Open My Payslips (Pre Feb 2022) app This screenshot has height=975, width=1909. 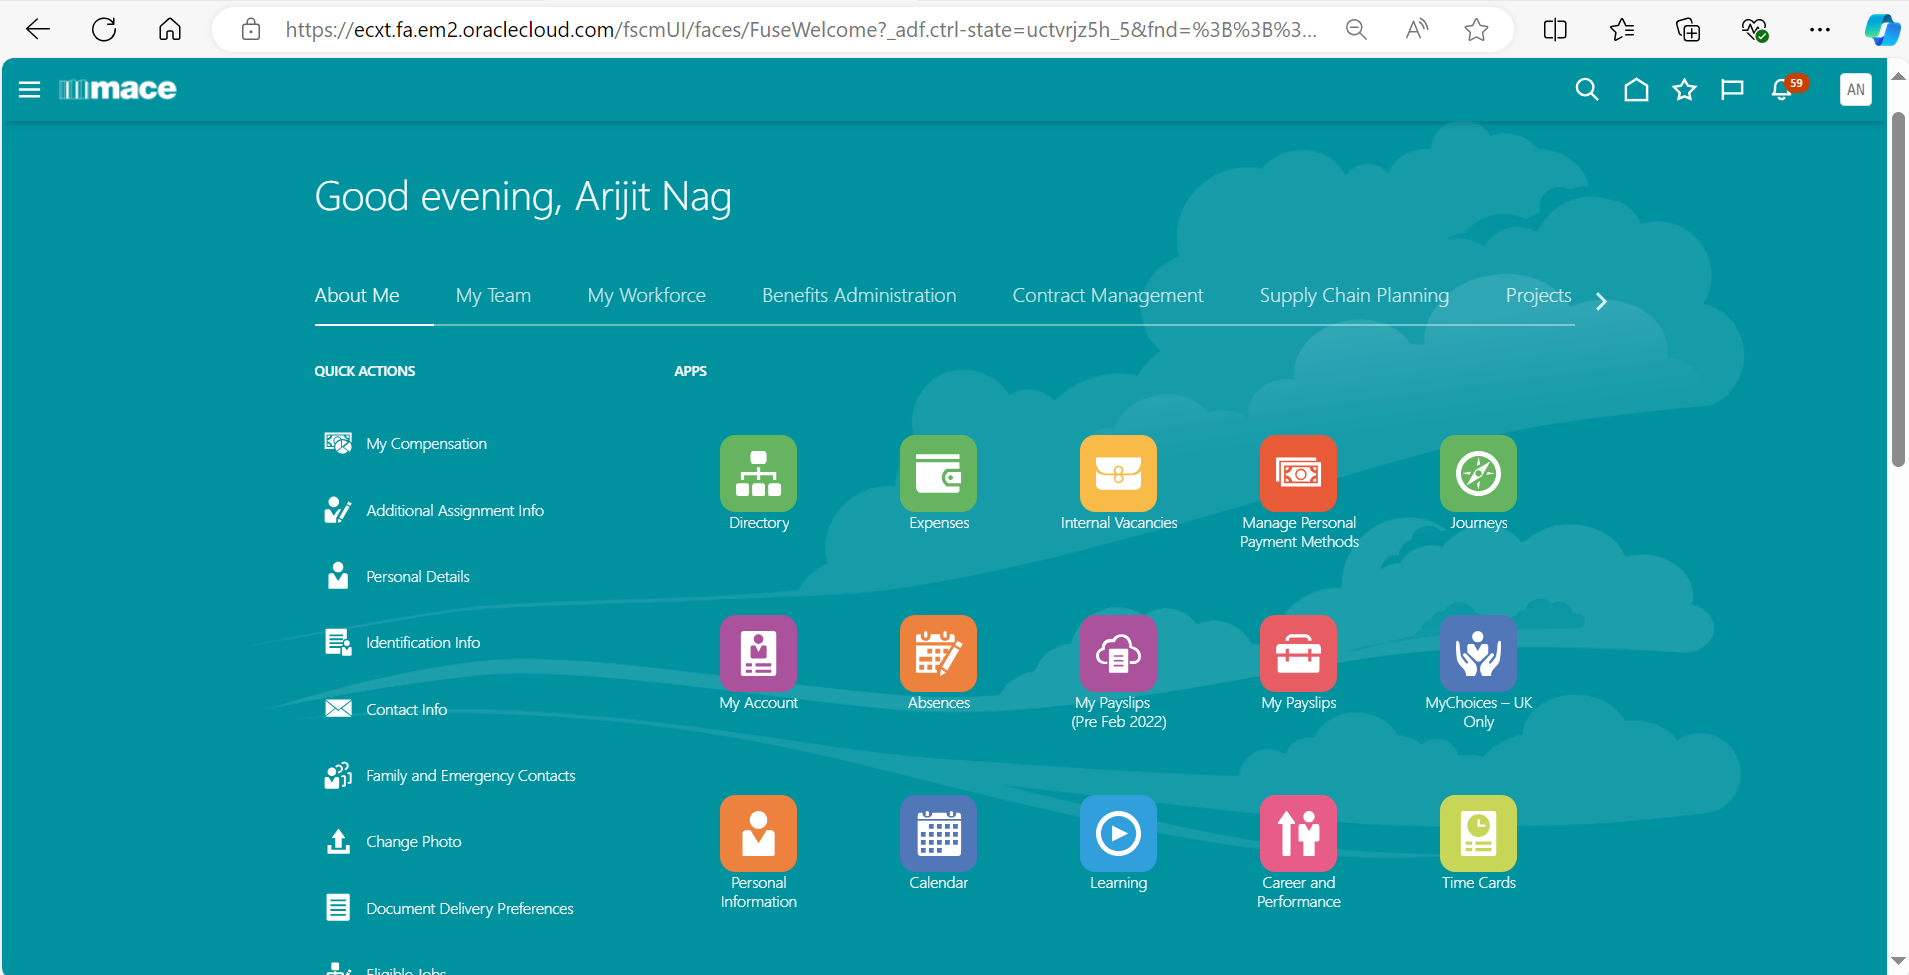click(1118, 653)
